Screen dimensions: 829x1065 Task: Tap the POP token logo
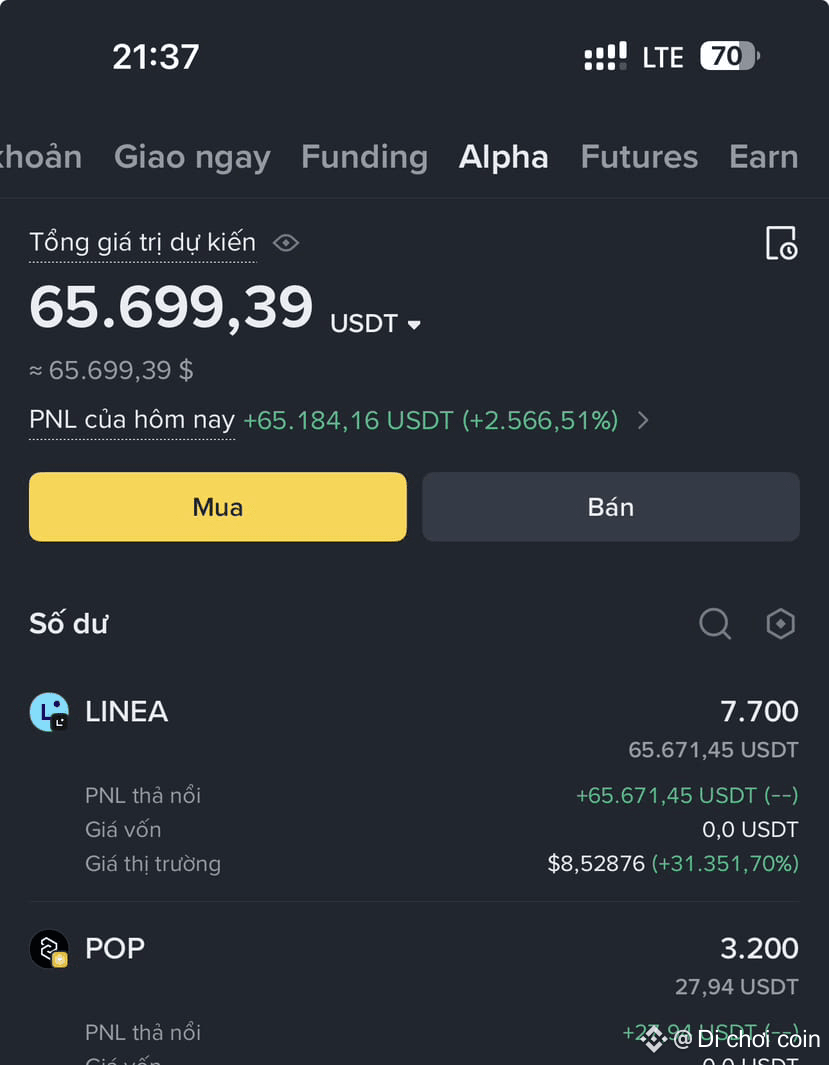pyautogui.click(x=49, y=949)
